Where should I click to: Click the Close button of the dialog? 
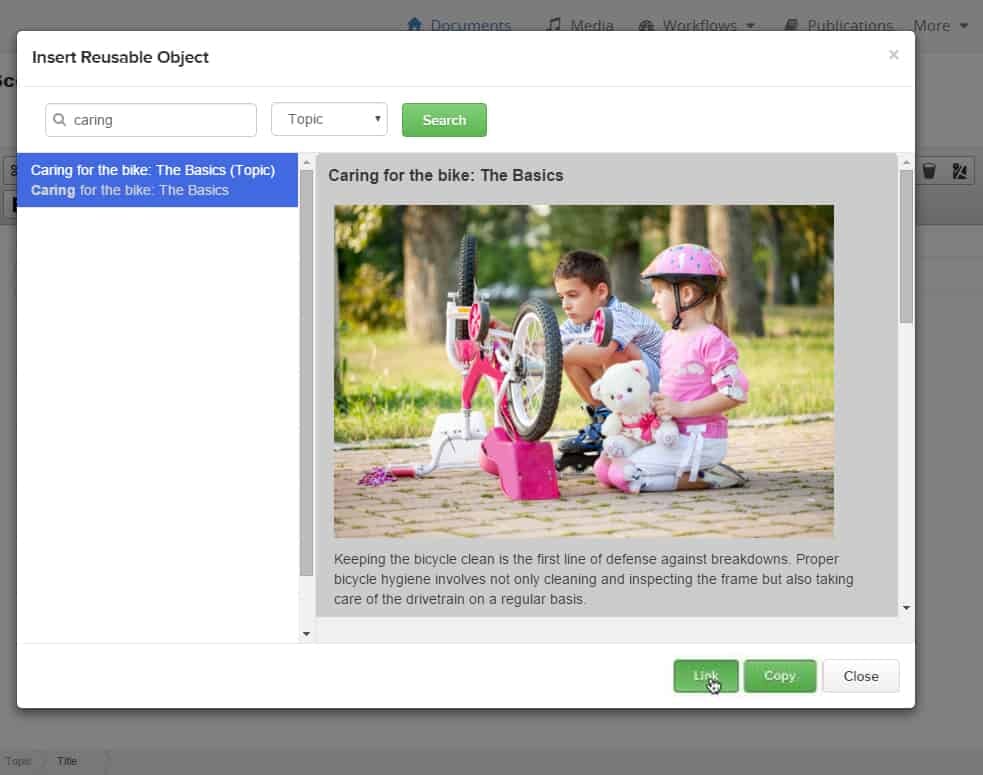pos(860,676)
